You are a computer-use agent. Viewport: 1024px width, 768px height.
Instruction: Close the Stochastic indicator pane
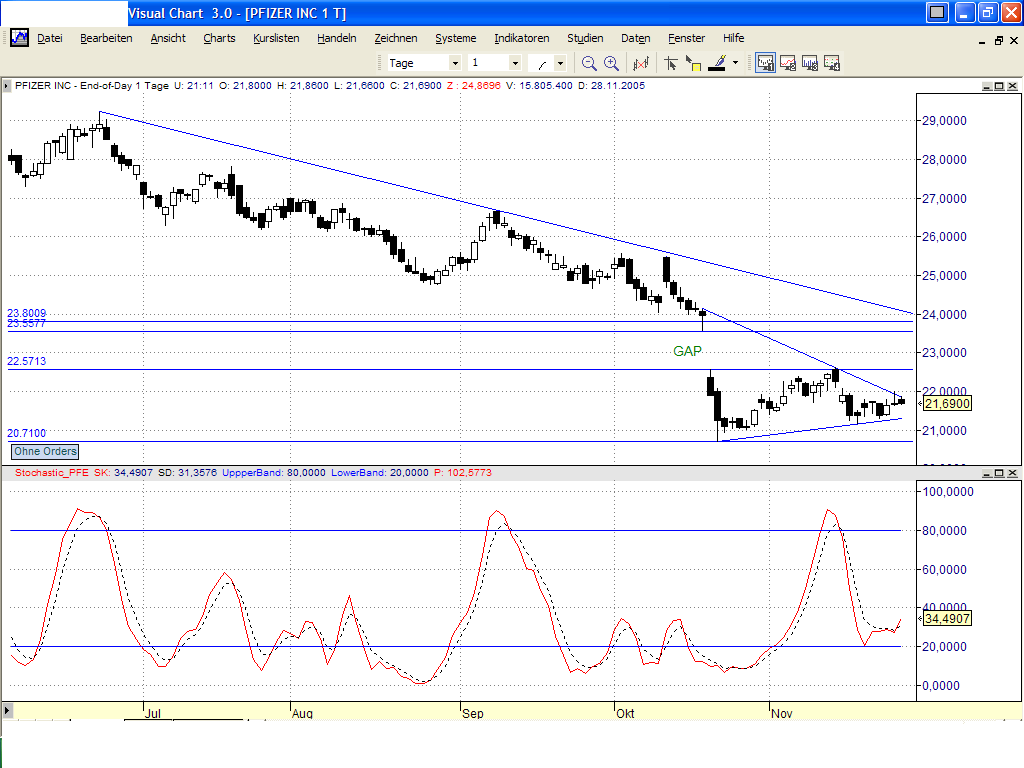(x=1012, y=473)
